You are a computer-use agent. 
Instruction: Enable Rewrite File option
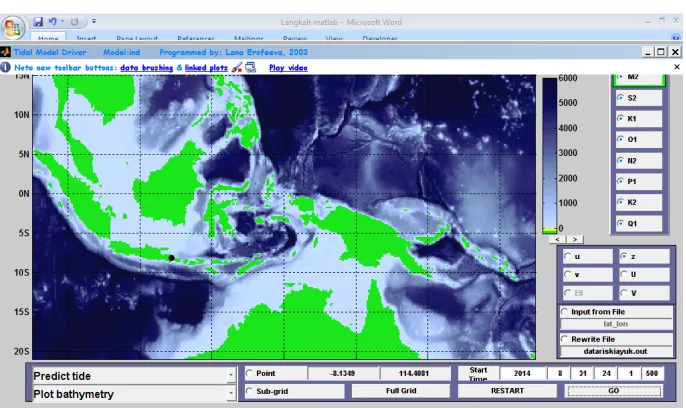point(564,339)
